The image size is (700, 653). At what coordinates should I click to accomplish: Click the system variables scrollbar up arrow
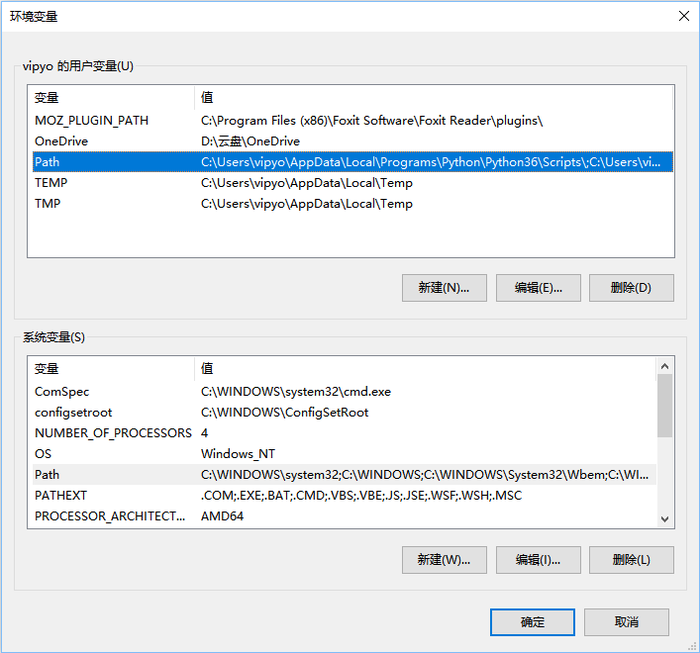(665, 366)
